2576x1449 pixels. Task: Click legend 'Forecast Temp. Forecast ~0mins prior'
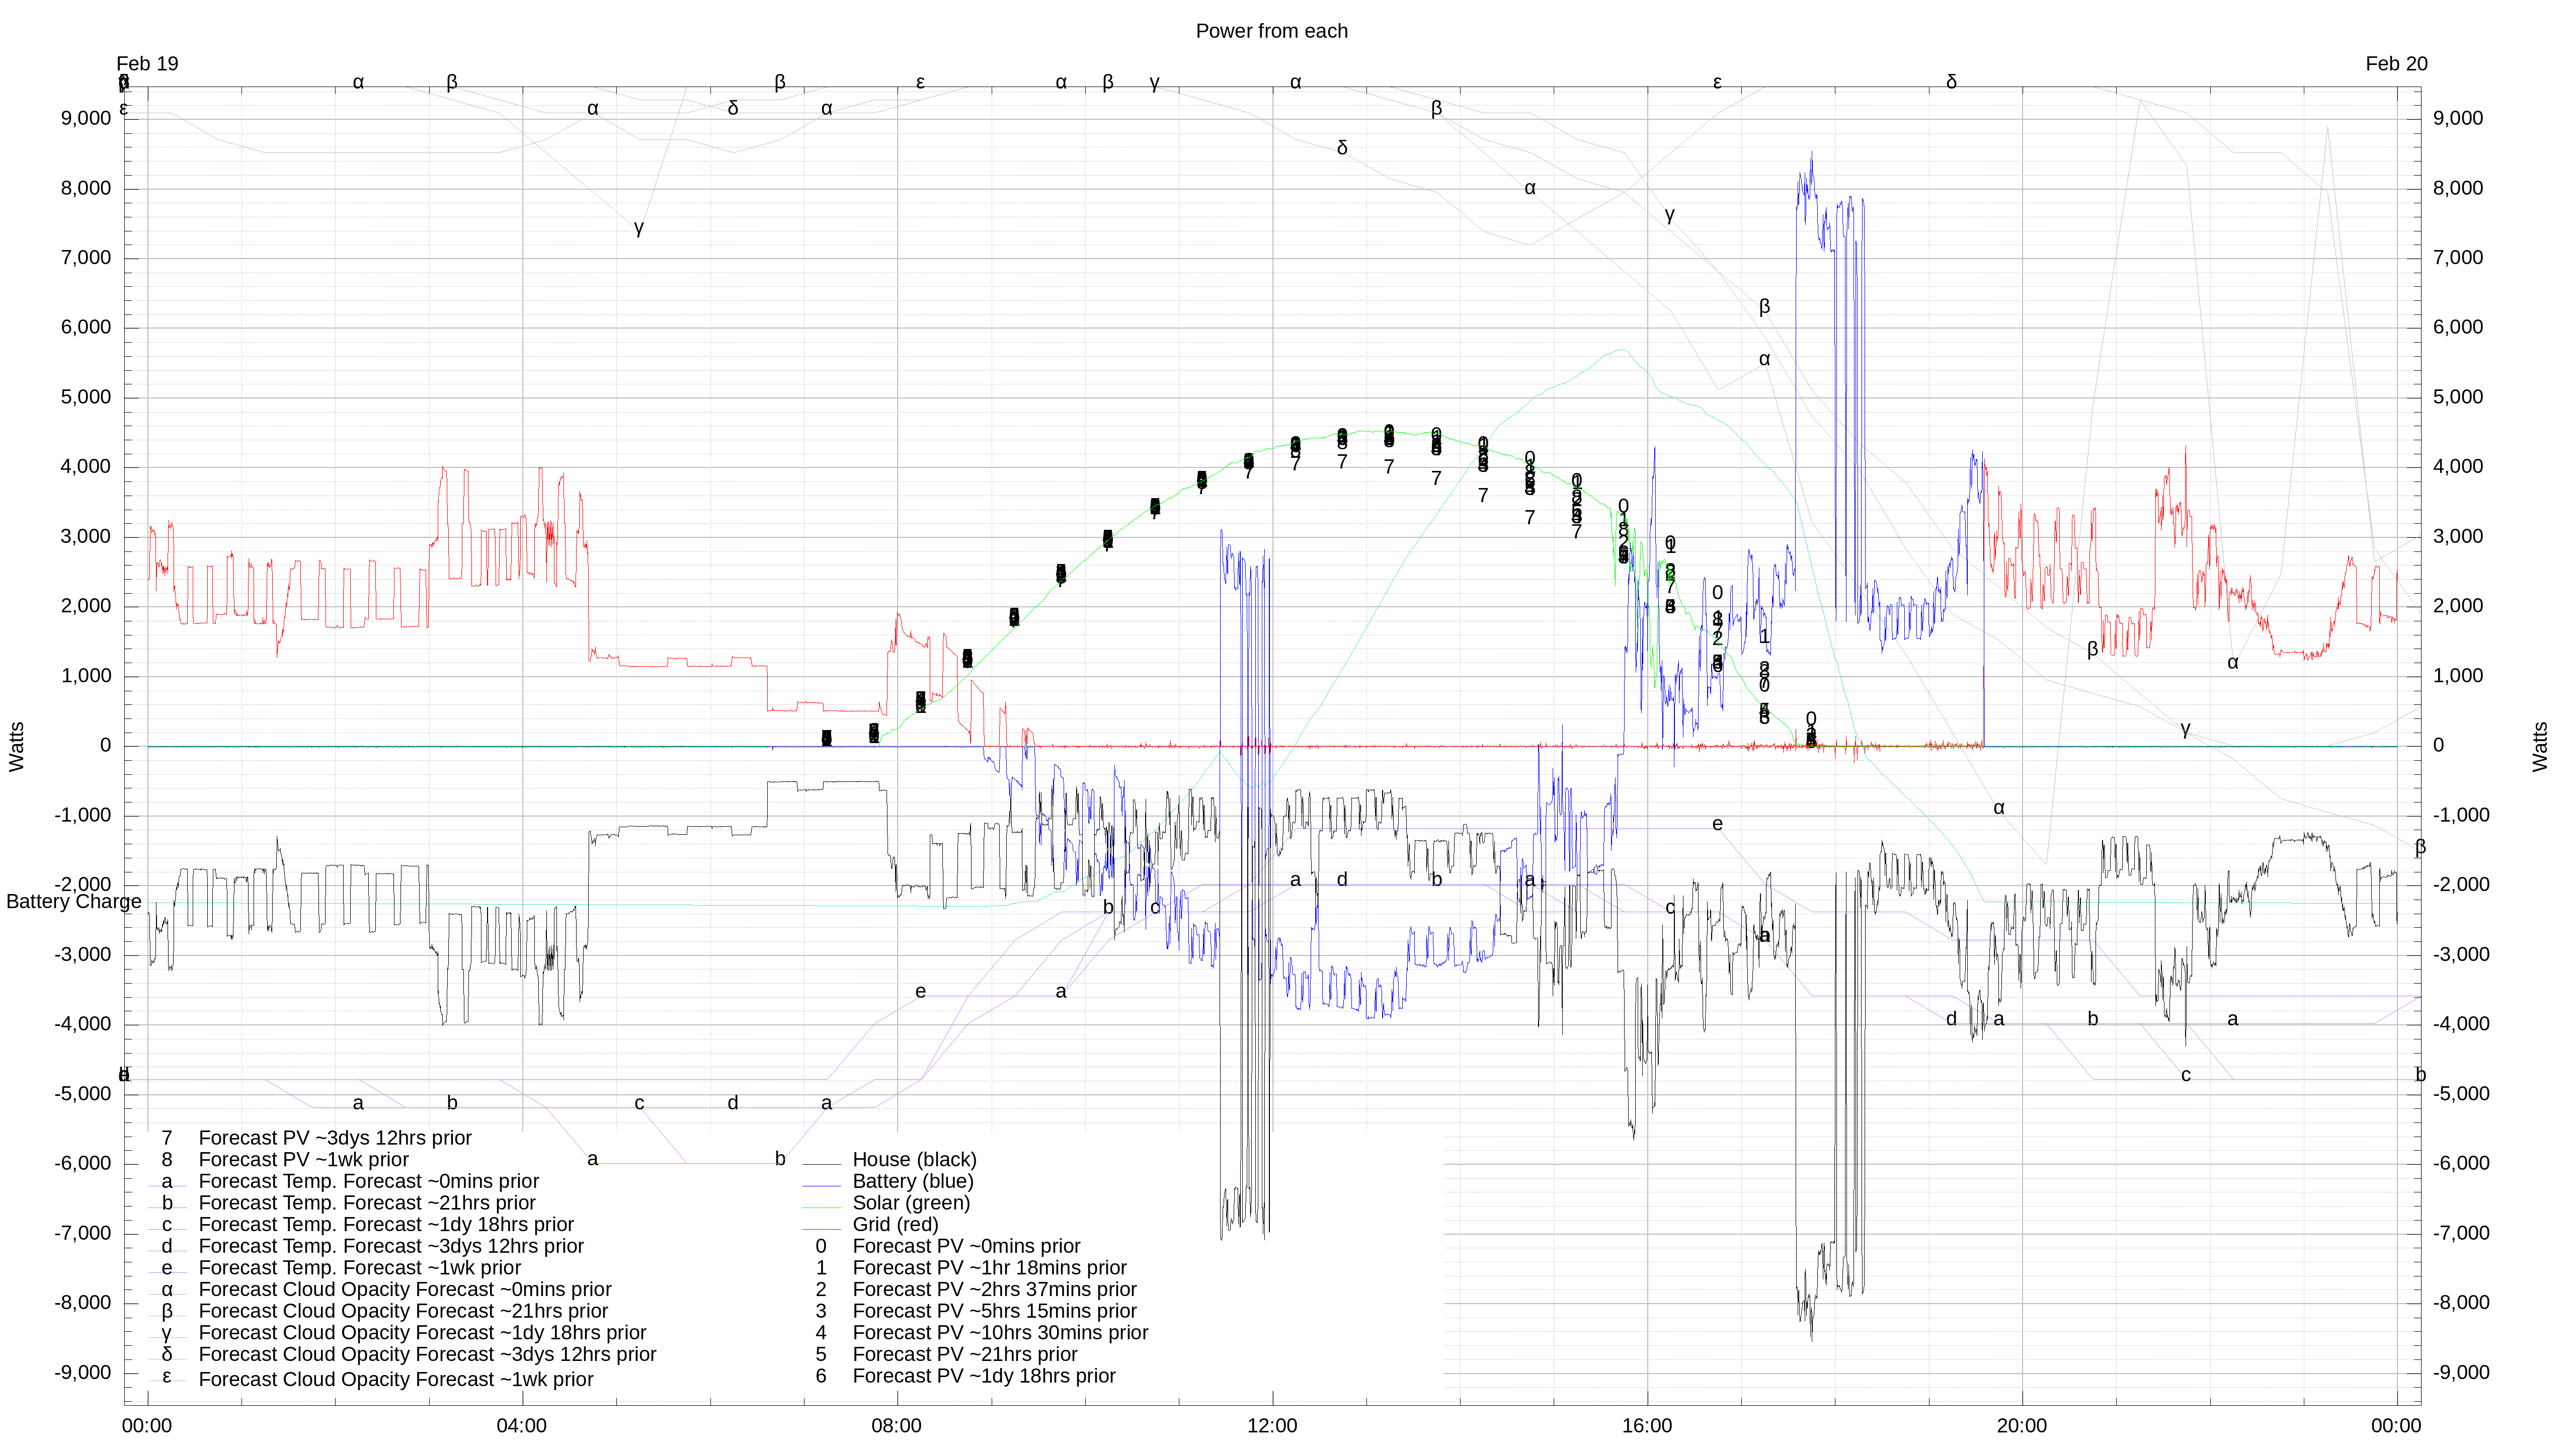click(369, 1181)
